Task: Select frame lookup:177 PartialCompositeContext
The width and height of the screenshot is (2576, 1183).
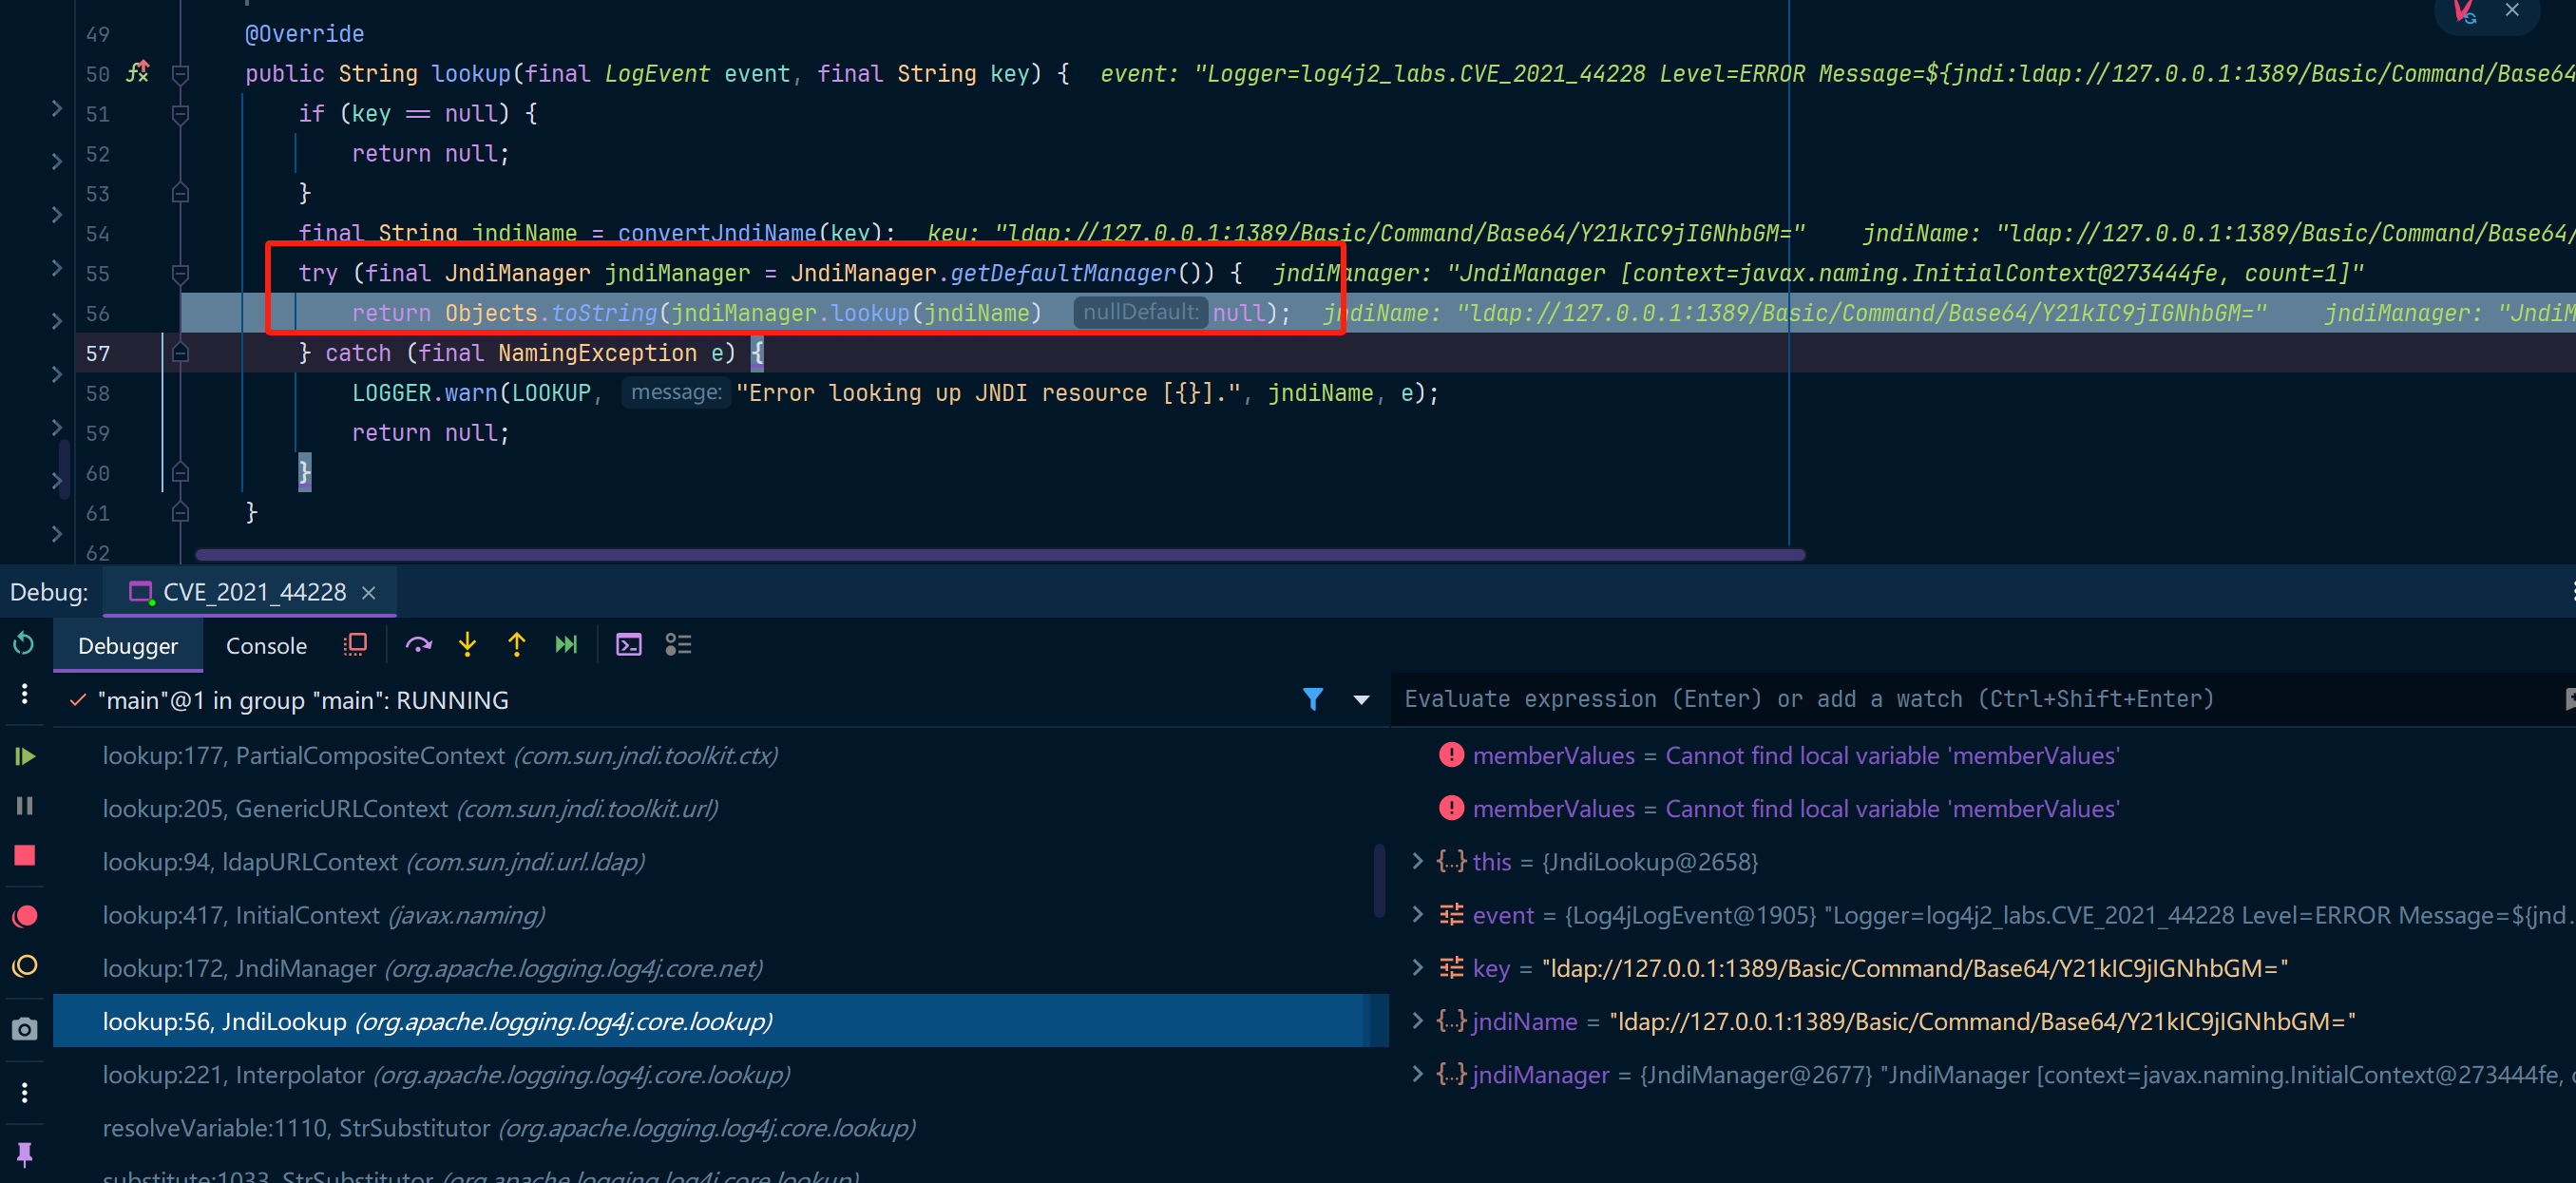Action: 720,755
